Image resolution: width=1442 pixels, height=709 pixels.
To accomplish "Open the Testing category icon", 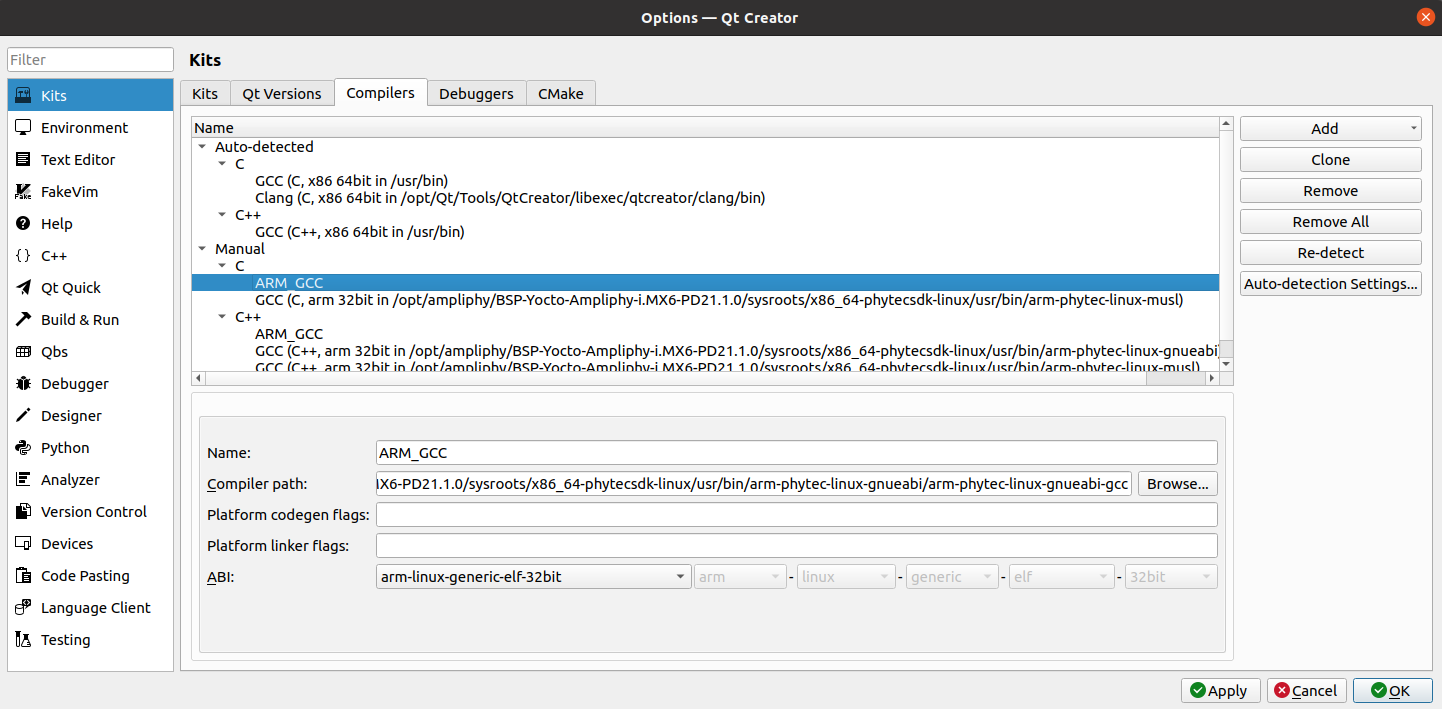I will tap(23, 640).
